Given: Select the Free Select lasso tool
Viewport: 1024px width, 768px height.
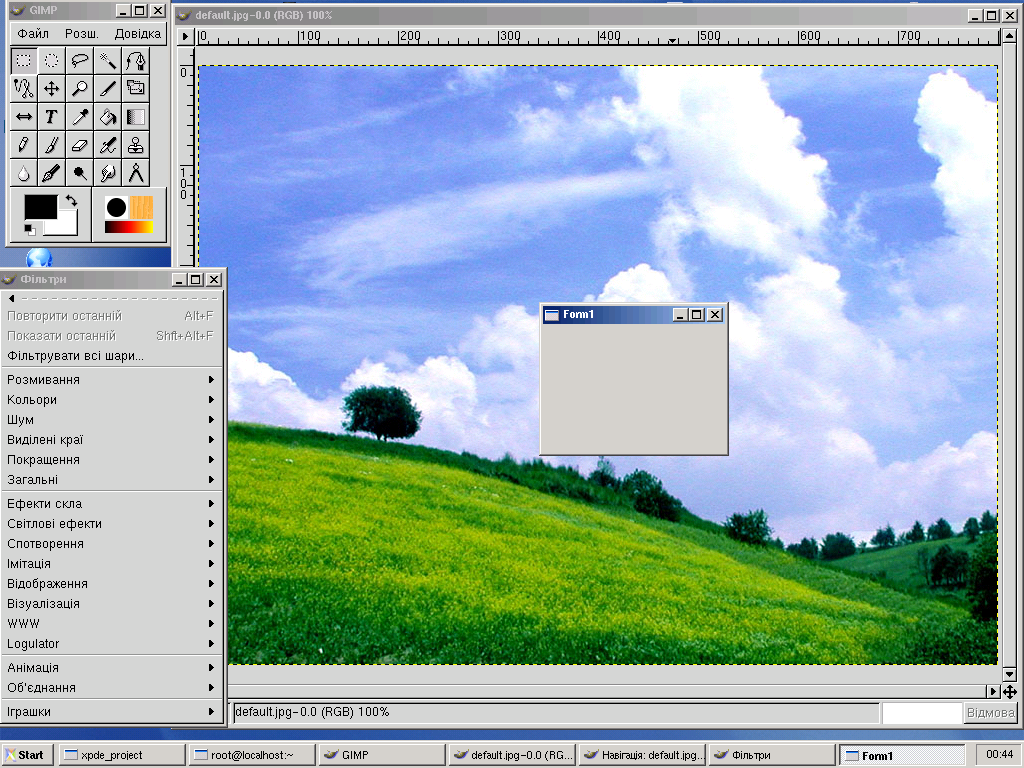Looking at the screenshot, I should point(80,60).
